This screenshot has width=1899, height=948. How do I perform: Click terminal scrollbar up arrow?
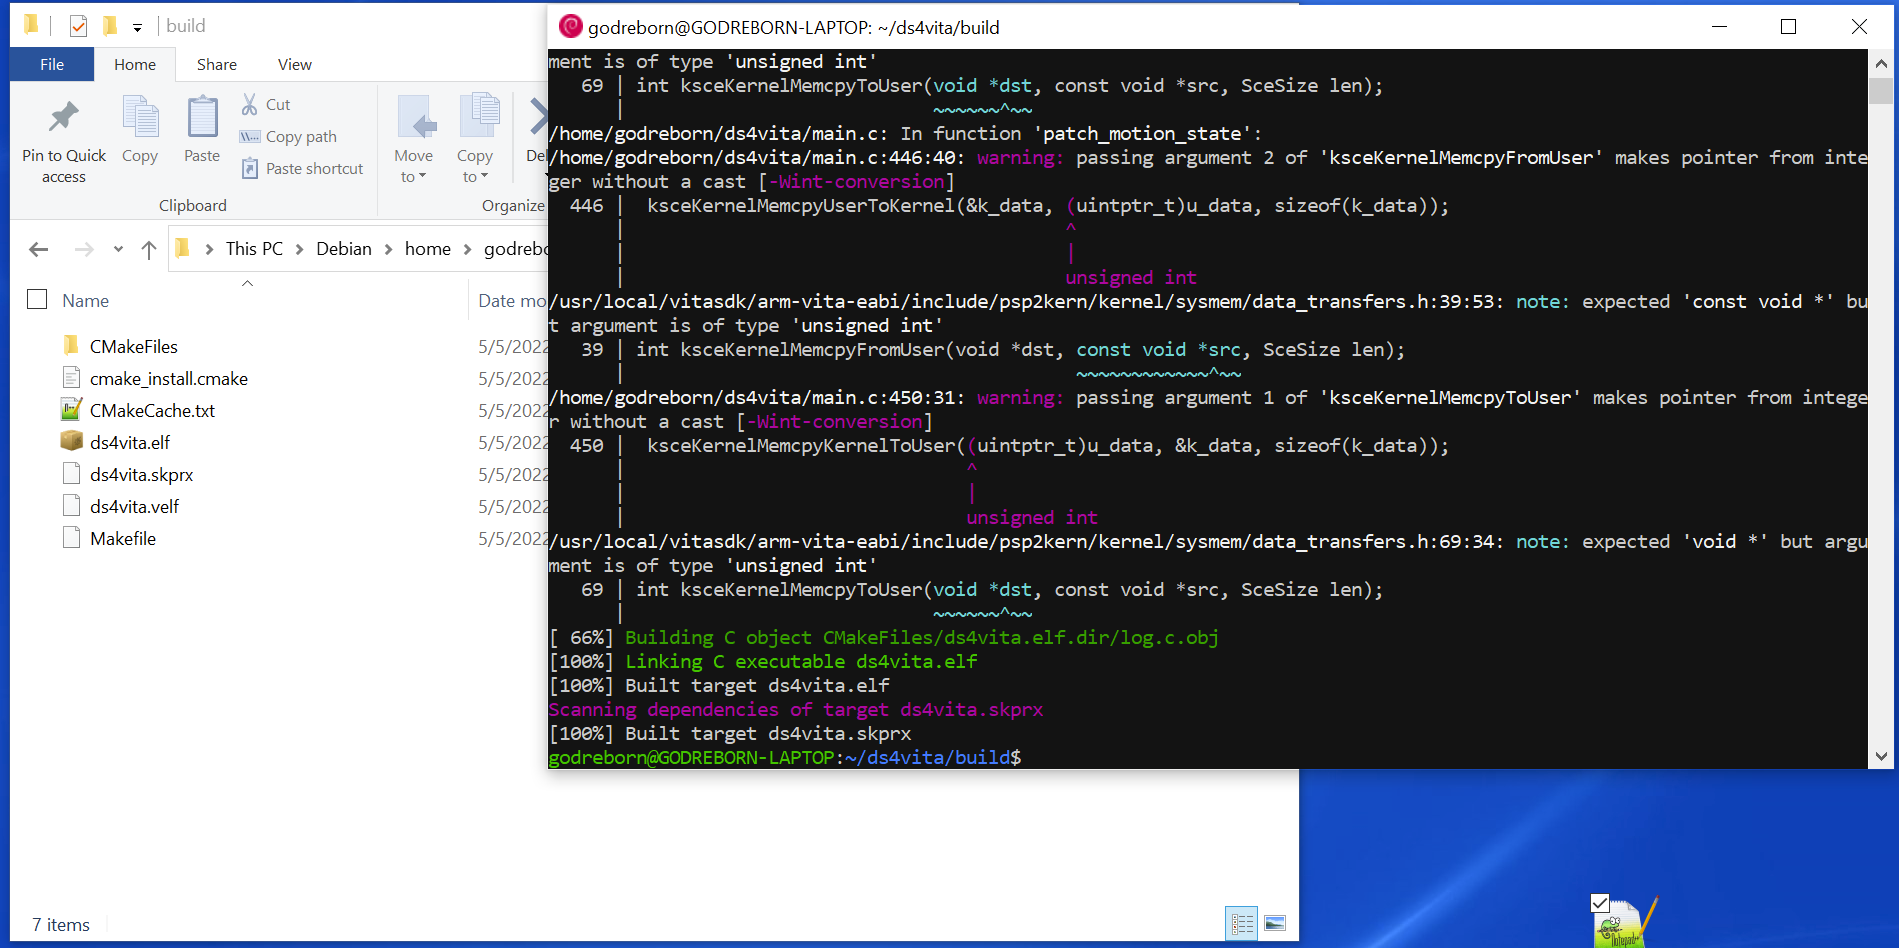pos(1881,63)
